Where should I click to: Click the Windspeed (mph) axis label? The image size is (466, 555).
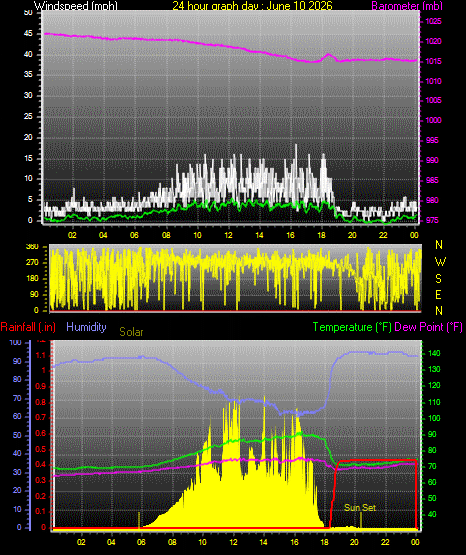coord(76,6)
